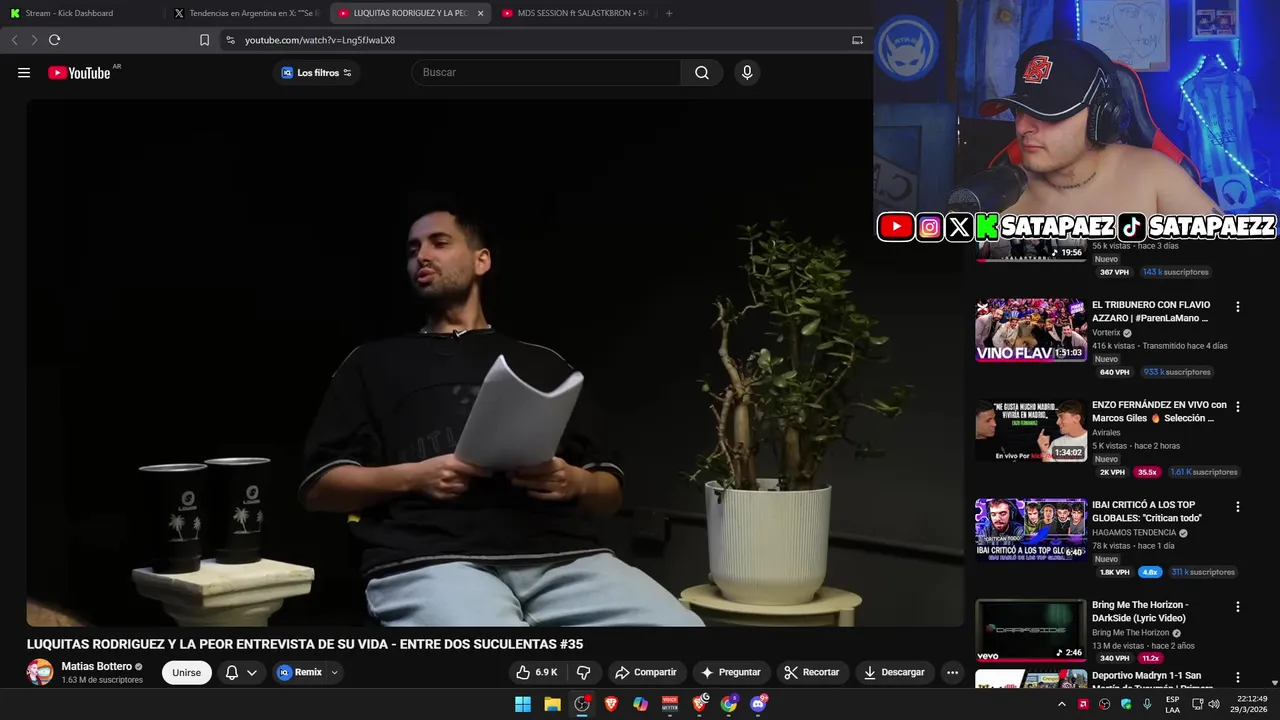Viewport: 1280px width, 720px height.
Task: Clip video with Recortar button
Action: click(812, 672)
